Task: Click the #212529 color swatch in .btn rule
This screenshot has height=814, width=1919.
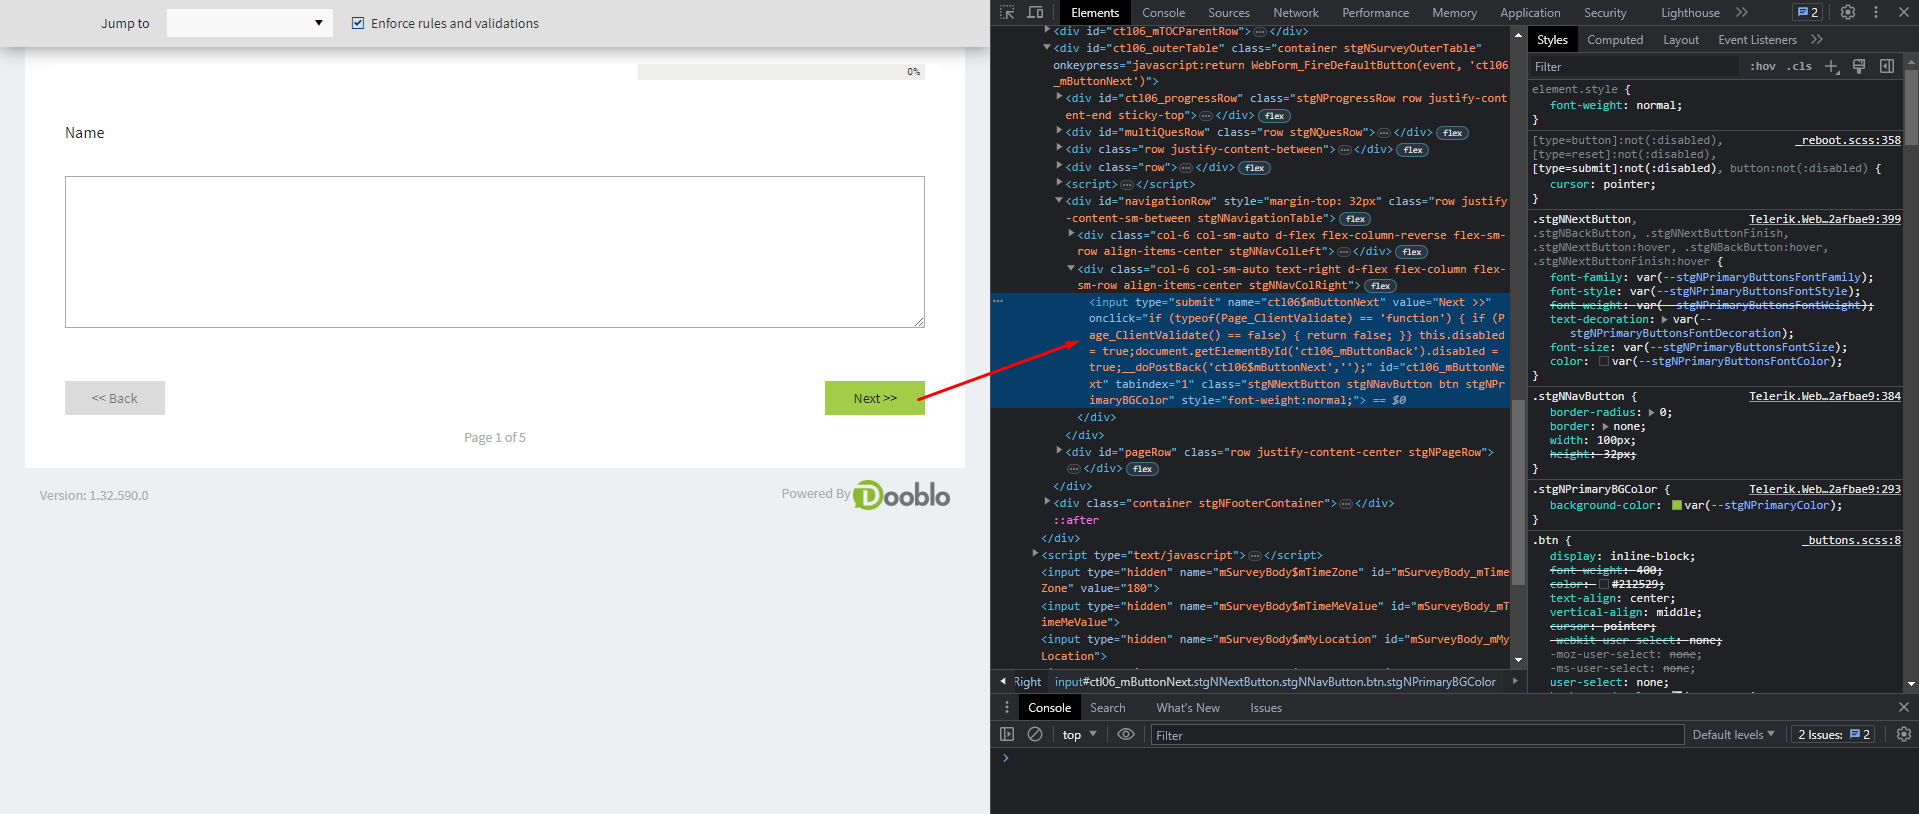Action: coord(1604,584)
